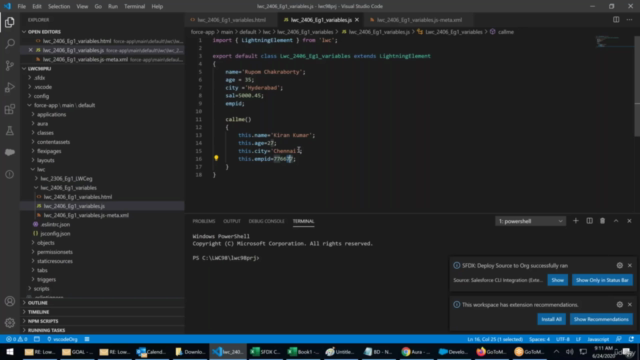Screen dimensions: 640x360
Task: Collapse the lwc folder
Action: pyautogui.click(x=41, y=169)
